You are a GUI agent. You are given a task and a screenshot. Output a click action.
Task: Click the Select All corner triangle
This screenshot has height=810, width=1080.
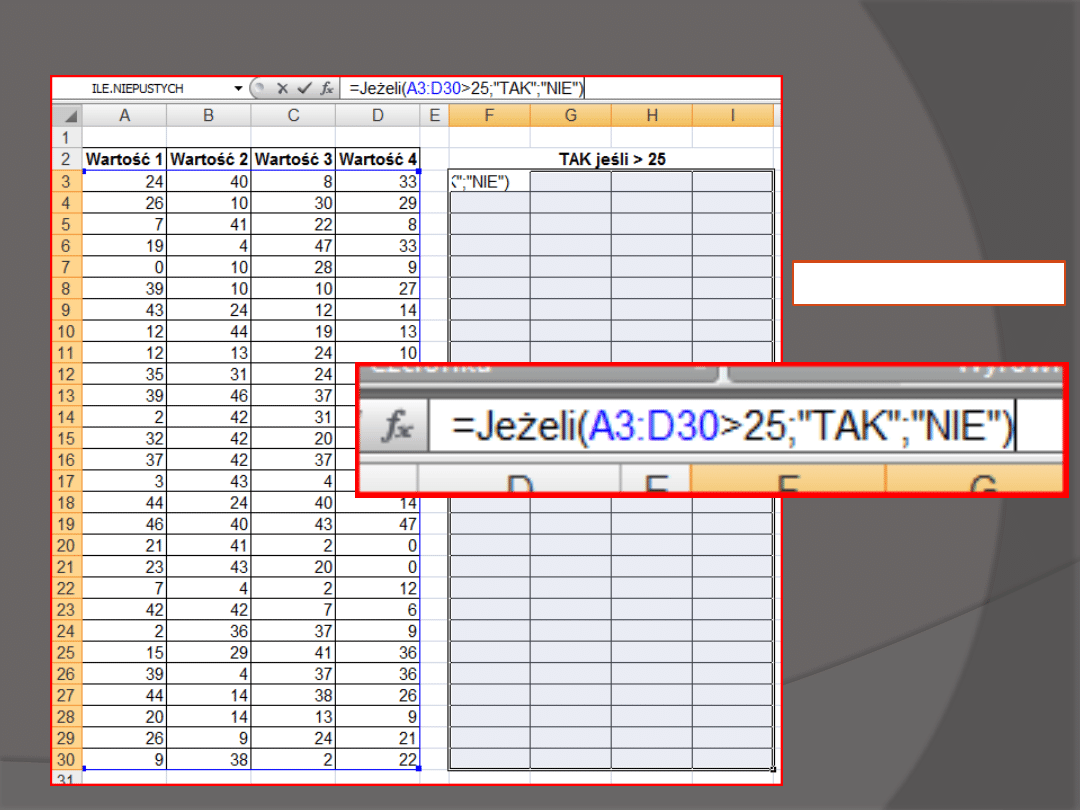67,116
